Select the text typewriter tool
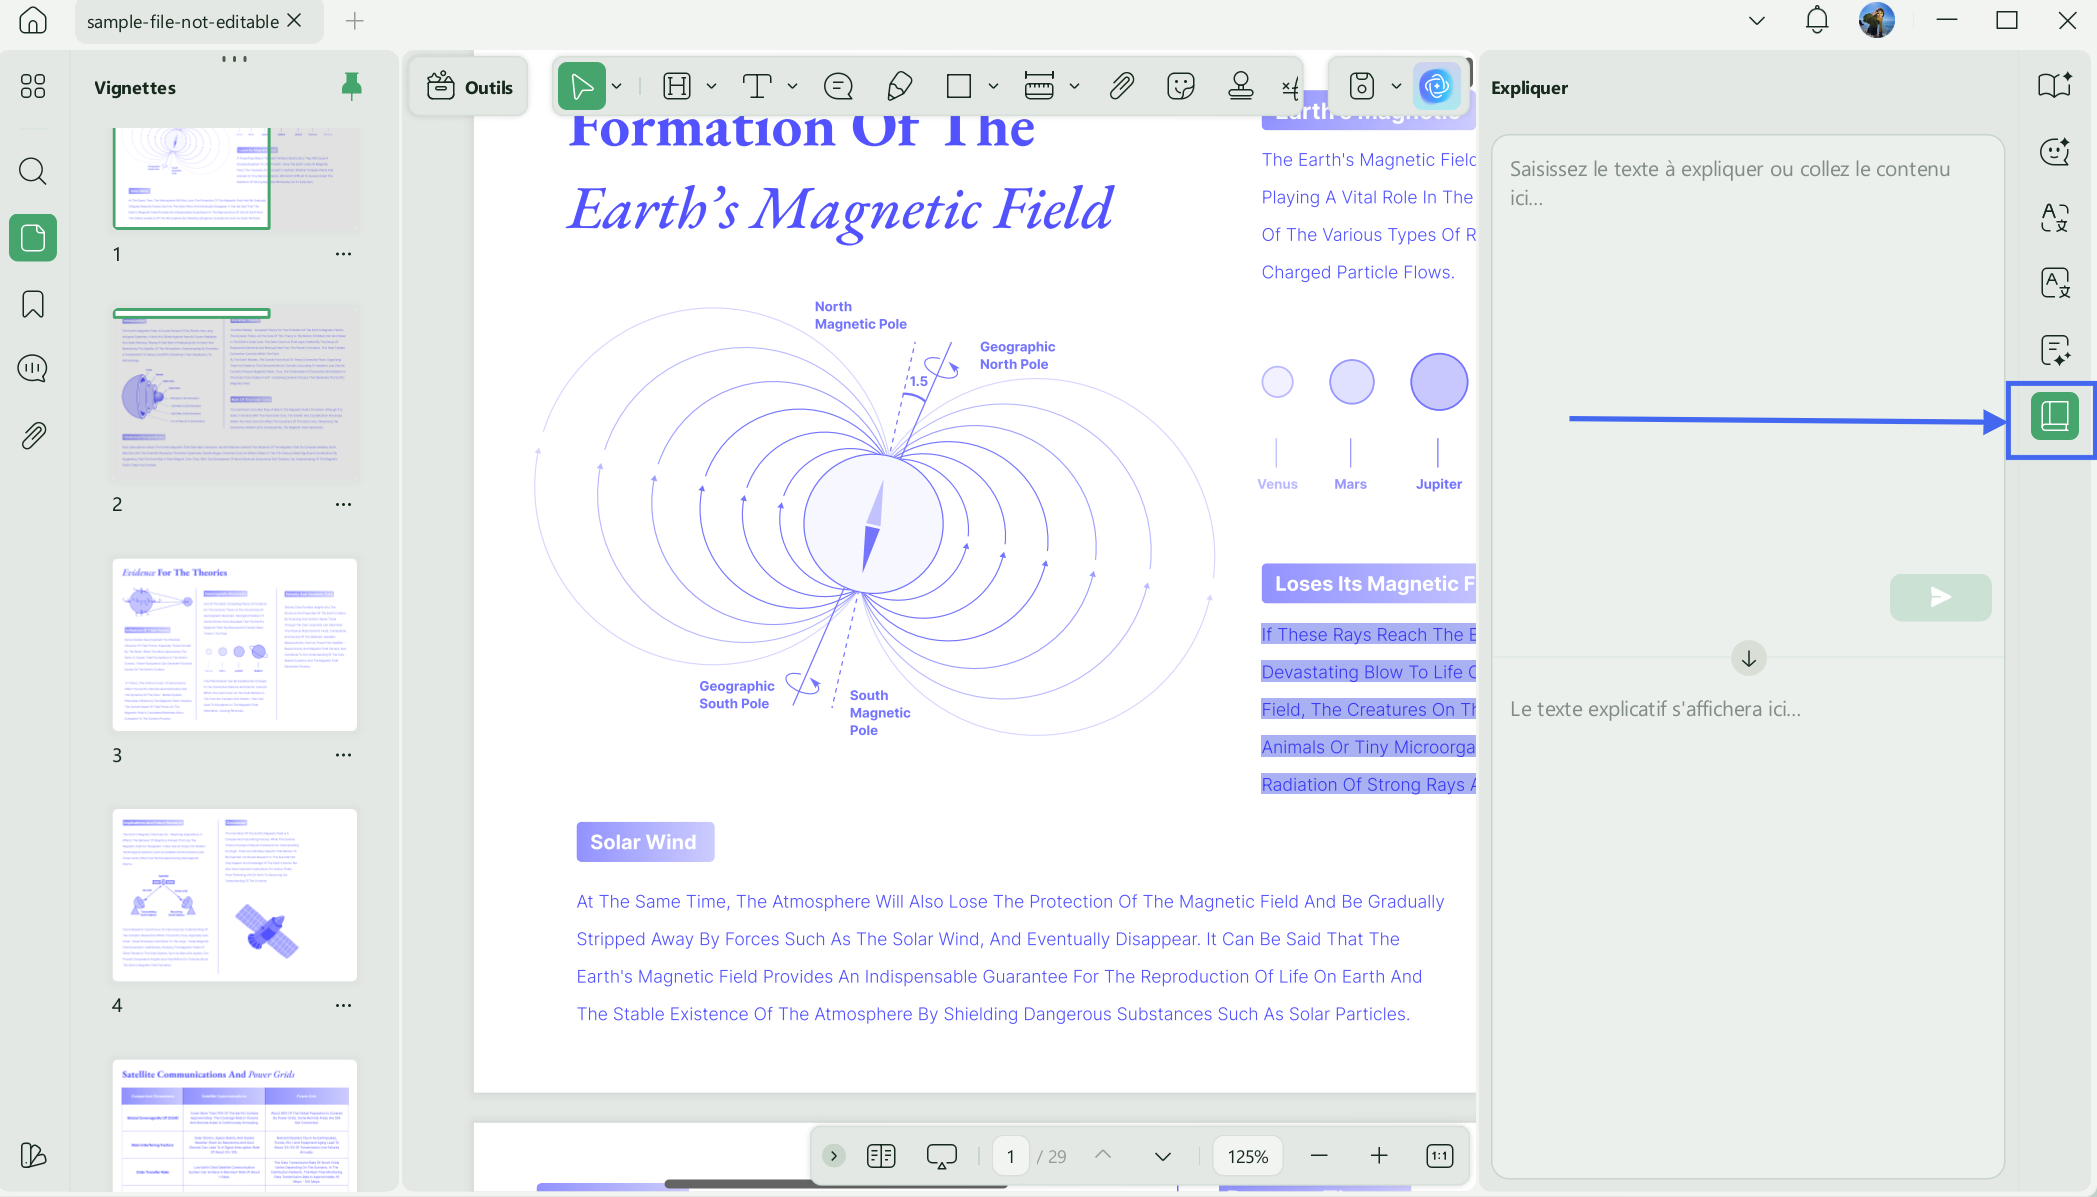 pyautogui.click(x=757, y=87)
